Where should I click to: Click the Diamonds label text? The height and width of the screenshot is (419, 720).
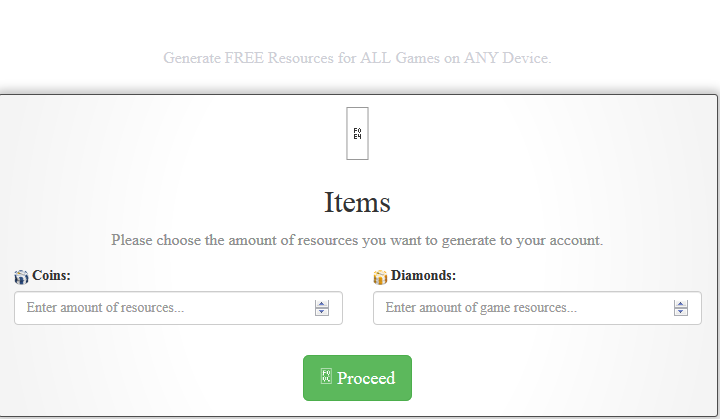point(423,275)
